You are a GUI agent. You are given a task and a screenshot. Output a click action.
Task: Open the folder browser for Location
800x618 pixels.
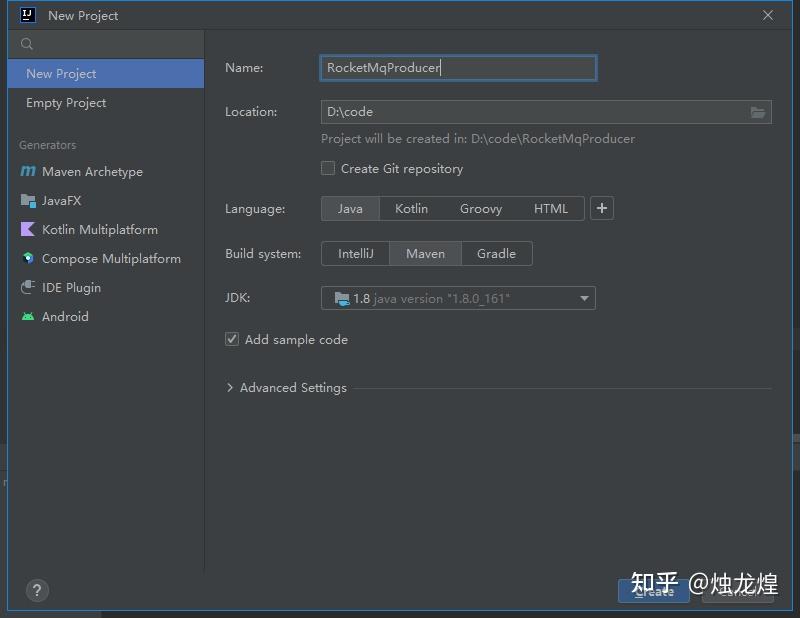[x=758, y=112]
